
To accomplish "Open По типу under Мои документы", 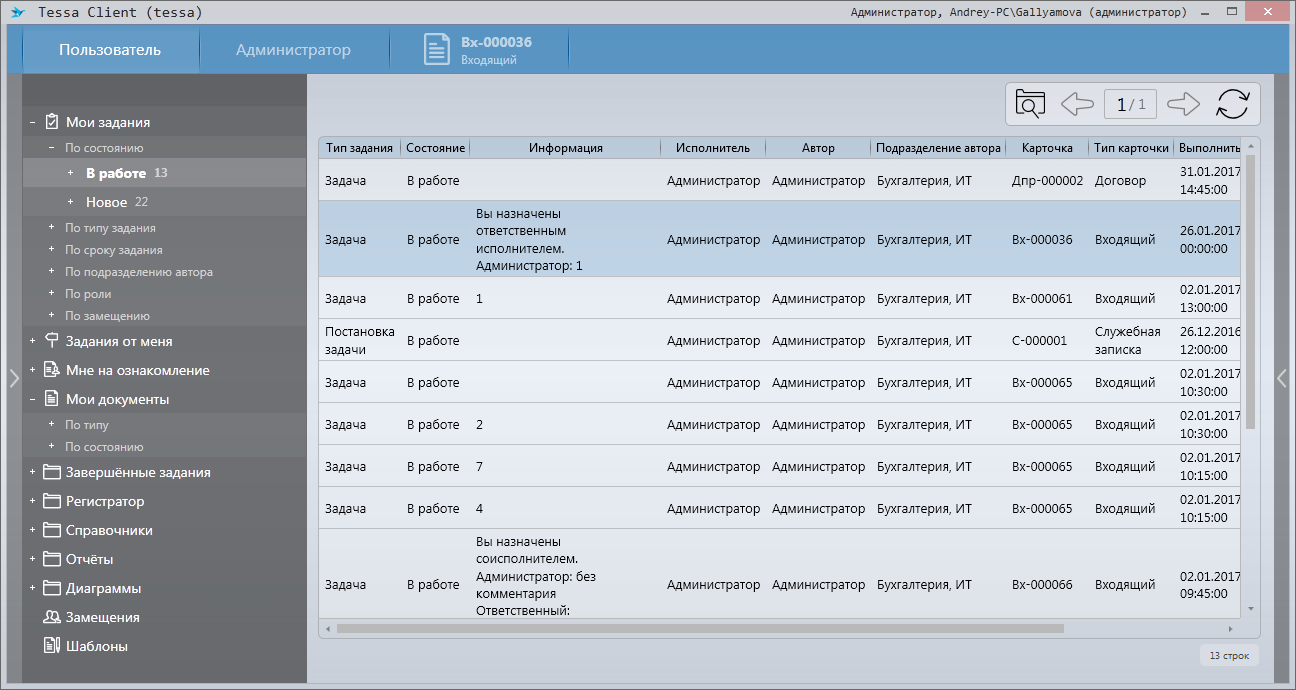I will pos(87,425).
